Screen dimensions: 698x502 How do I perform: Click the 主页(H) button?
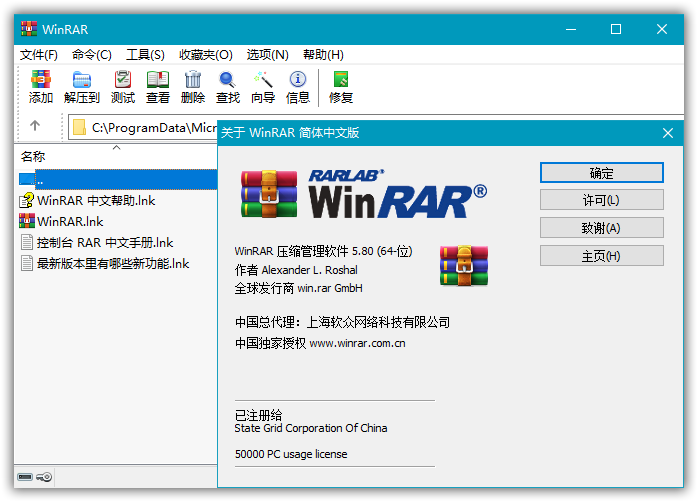[602, 256]
